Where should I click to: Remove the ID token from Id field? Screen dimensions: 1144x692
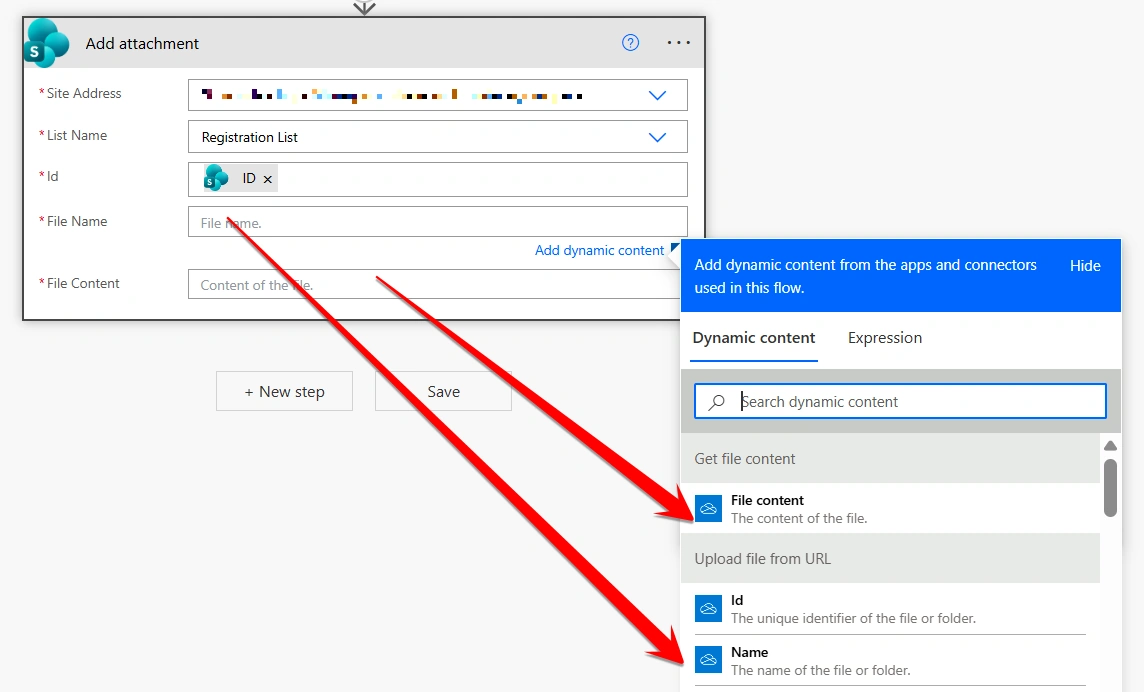(x=268, y=179)
